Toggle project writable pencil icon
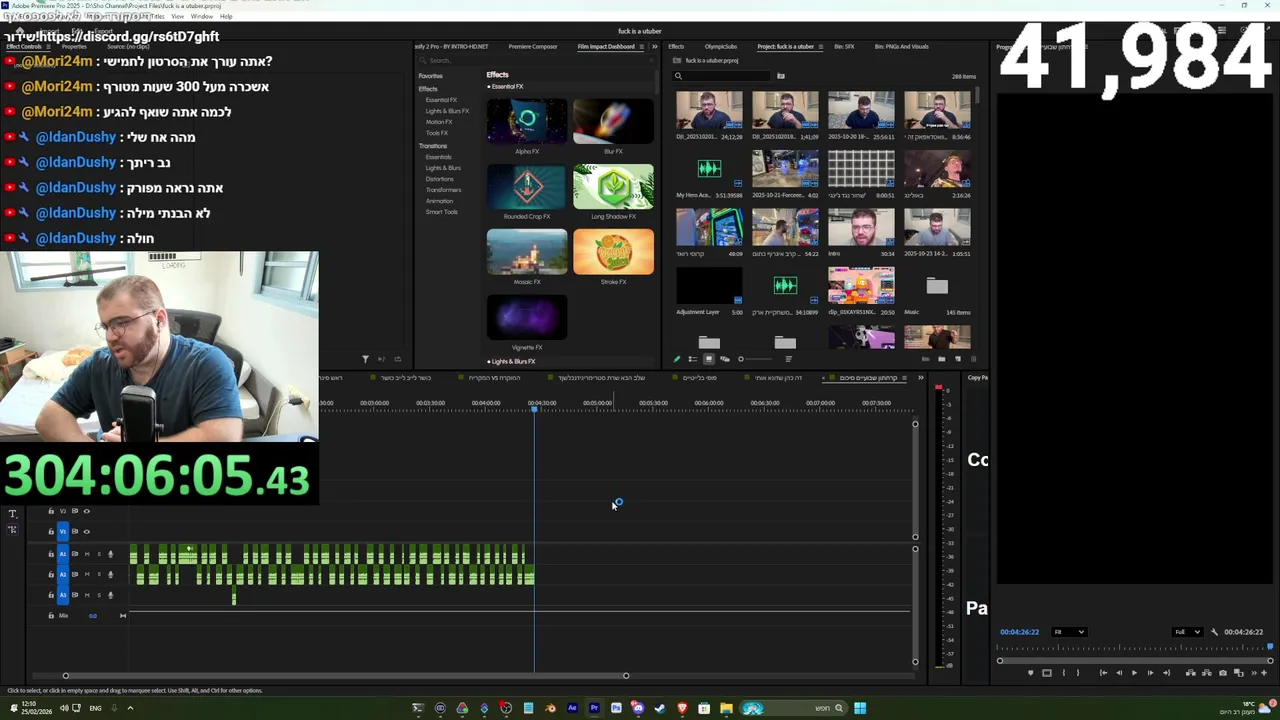The width and height of the screenshot is (1280, 720). (677, 359)
